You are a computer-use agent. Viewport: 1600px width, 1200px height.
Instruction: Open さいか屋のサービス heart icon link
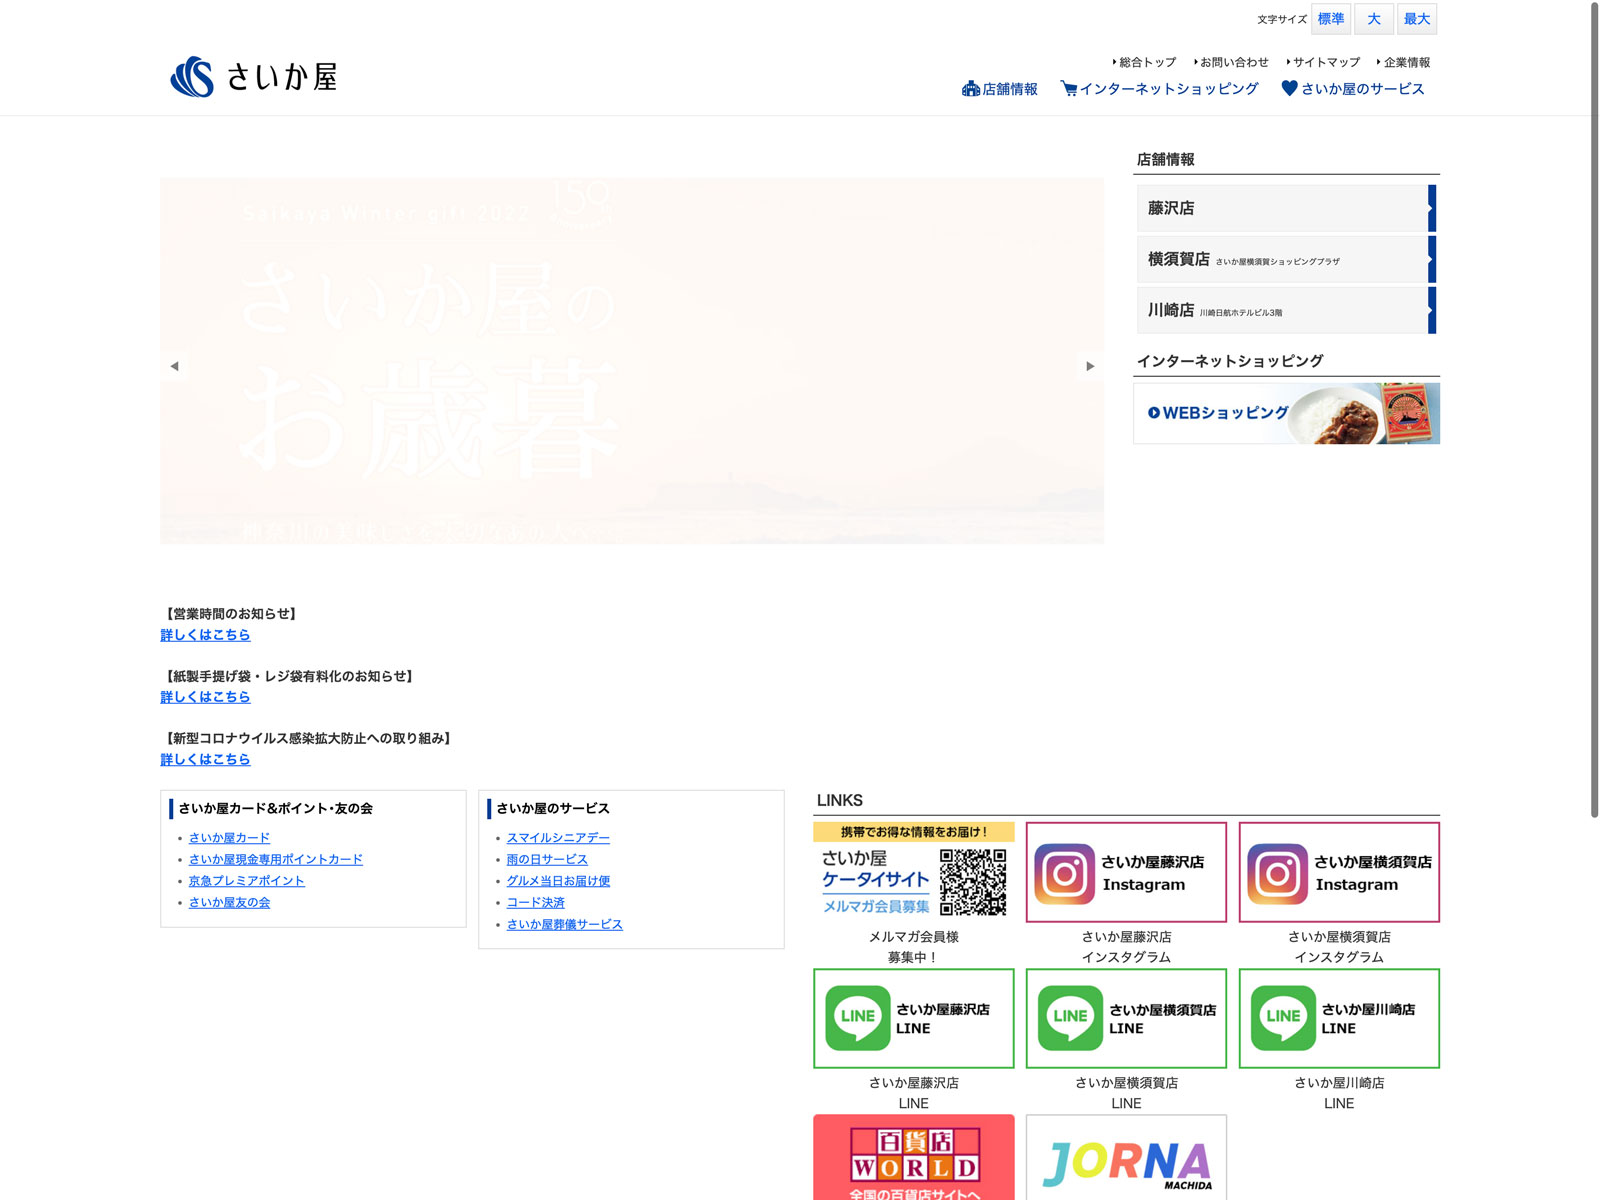(1353, 89)
